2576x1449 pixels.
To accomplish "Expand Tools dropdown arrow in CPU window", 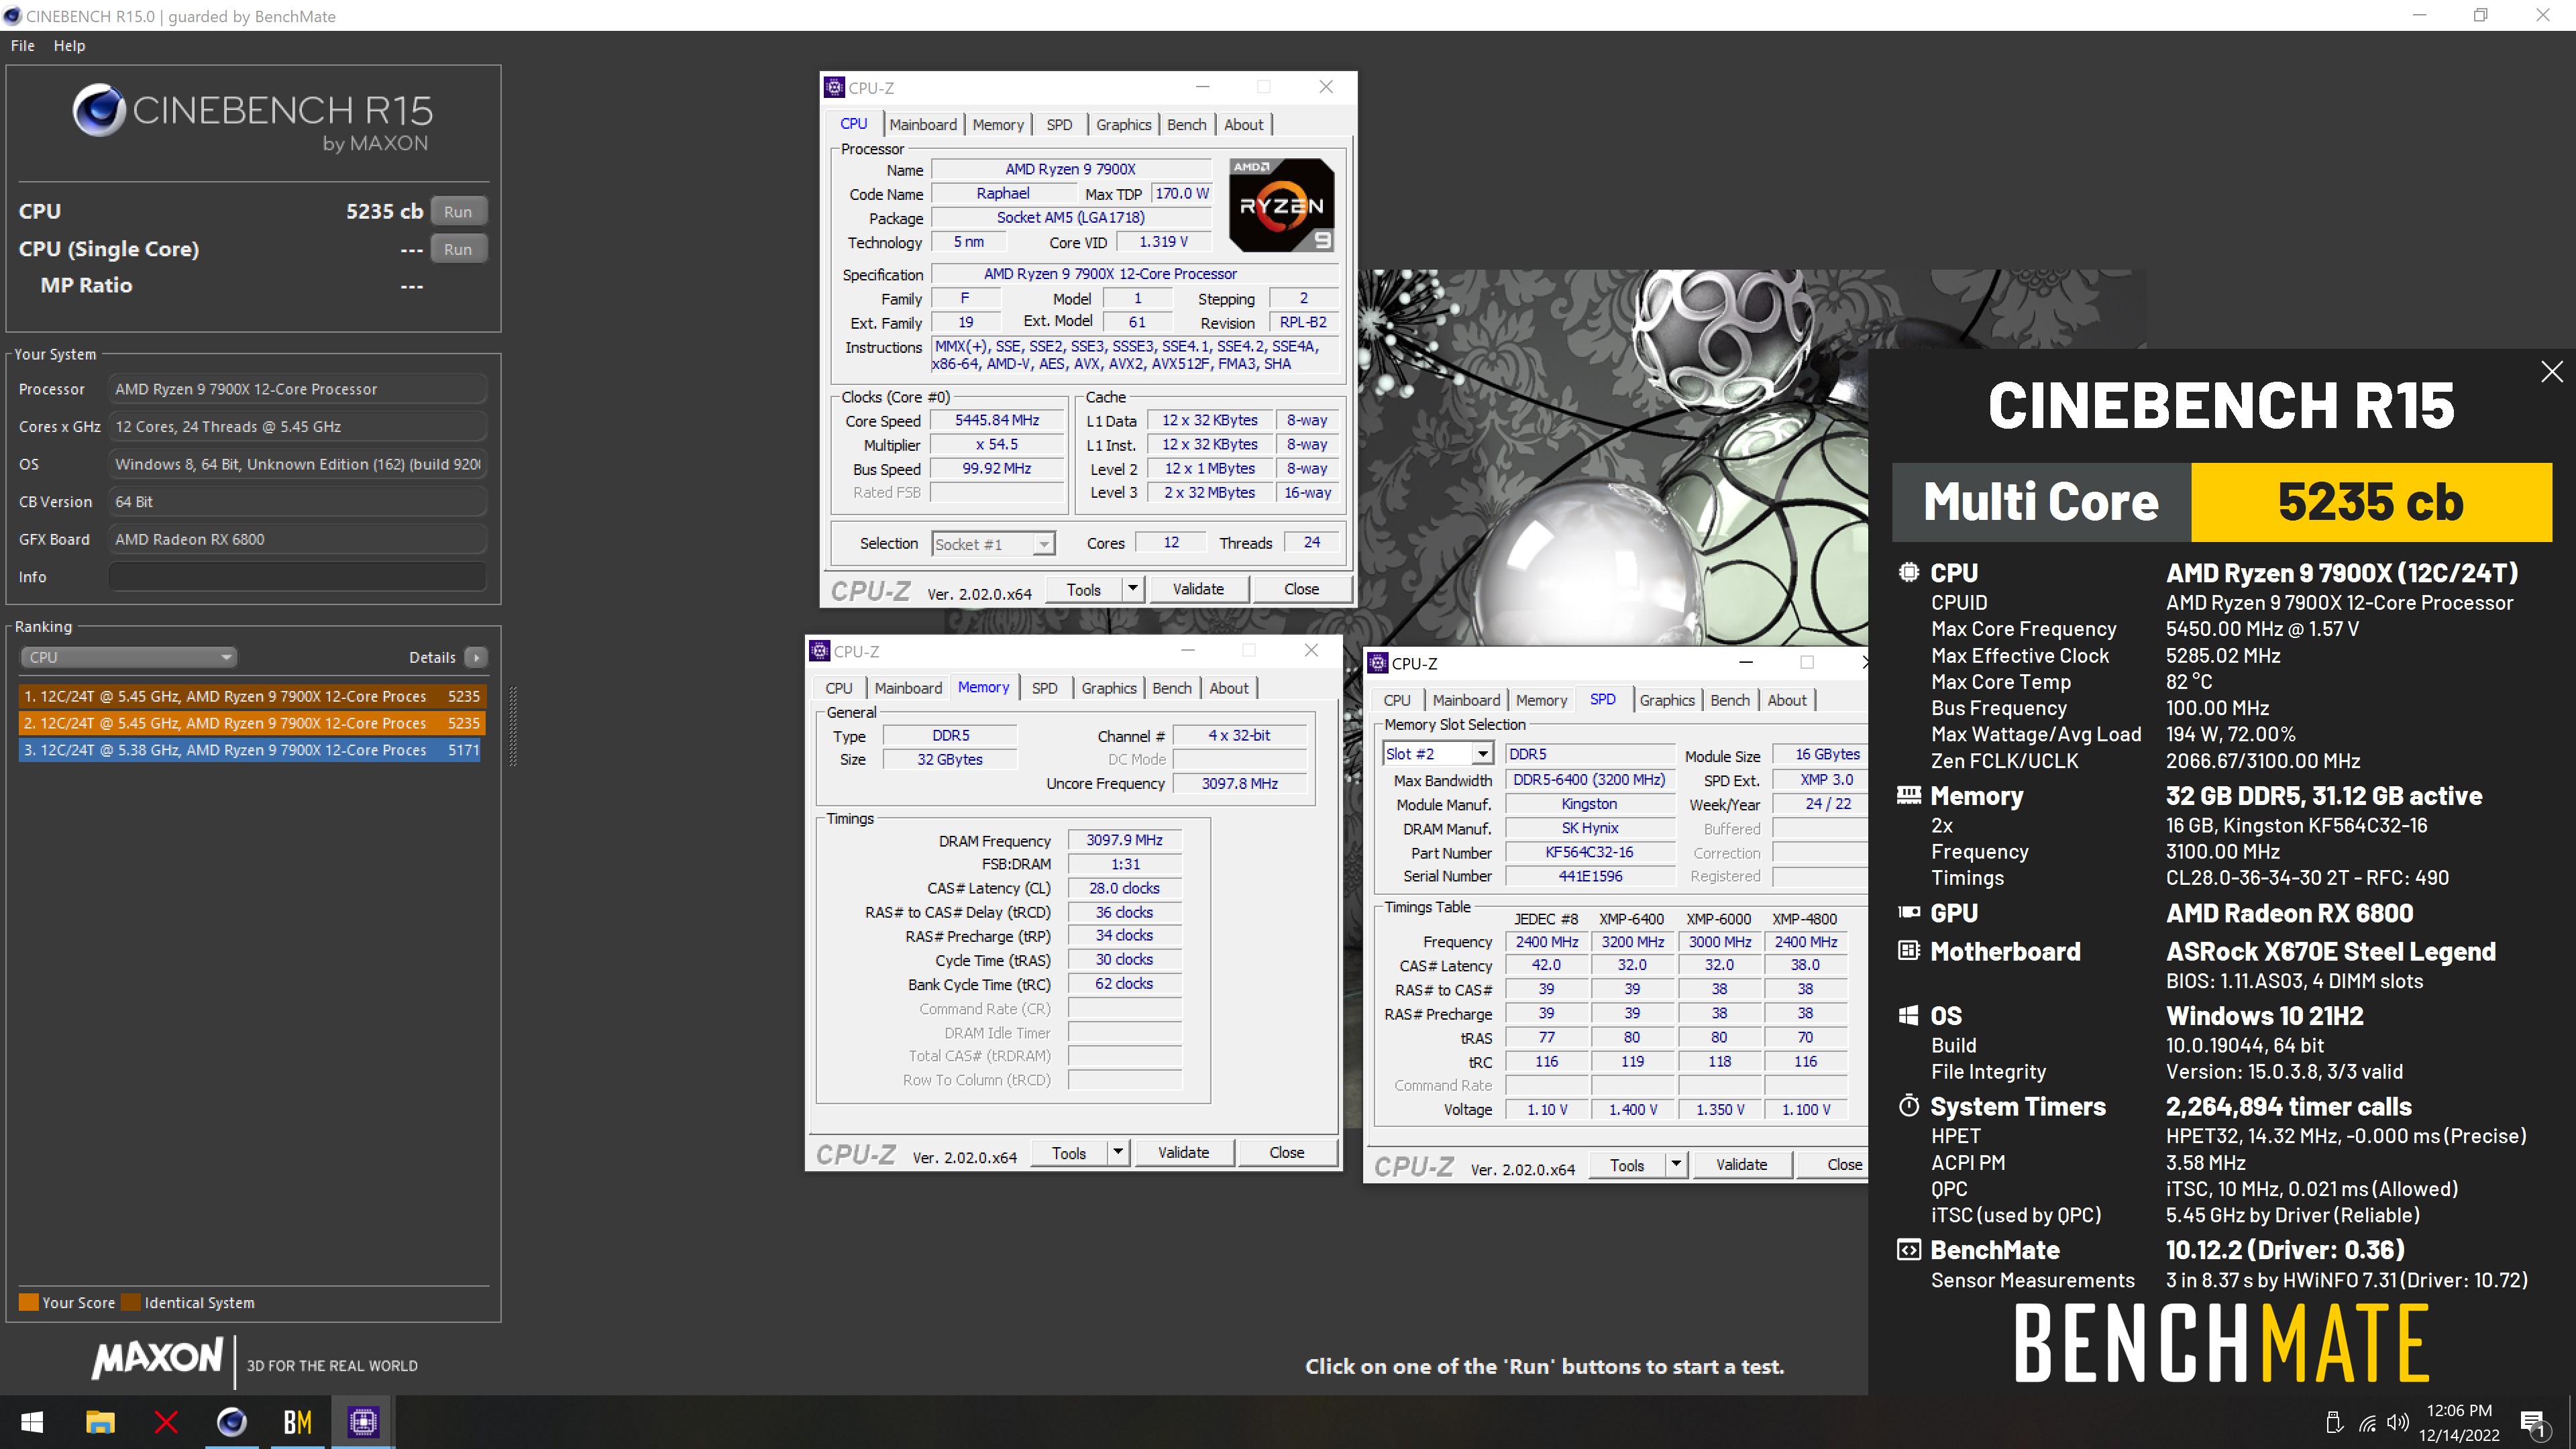I will point(1132,589).
